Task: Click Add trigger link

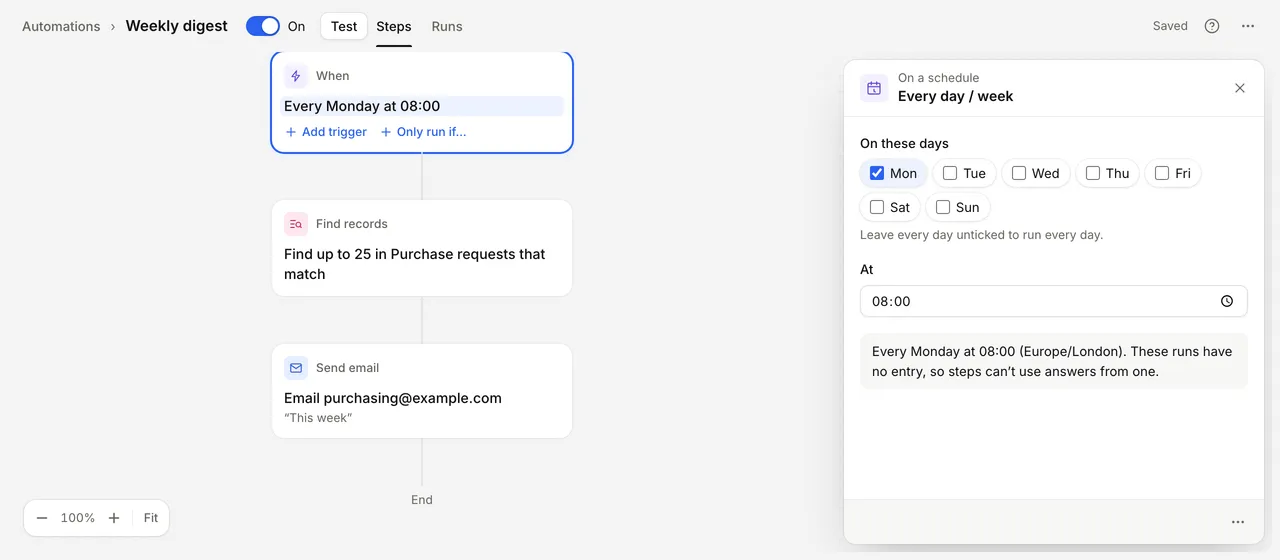Action: (326, 132)
